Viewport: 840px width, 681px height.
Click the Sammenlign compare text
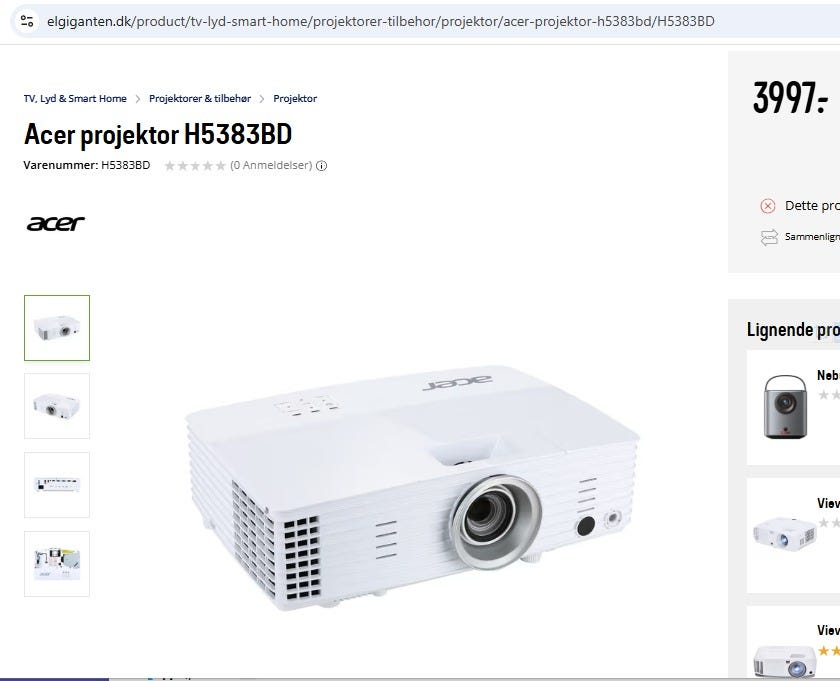click(x=812, y=237)
